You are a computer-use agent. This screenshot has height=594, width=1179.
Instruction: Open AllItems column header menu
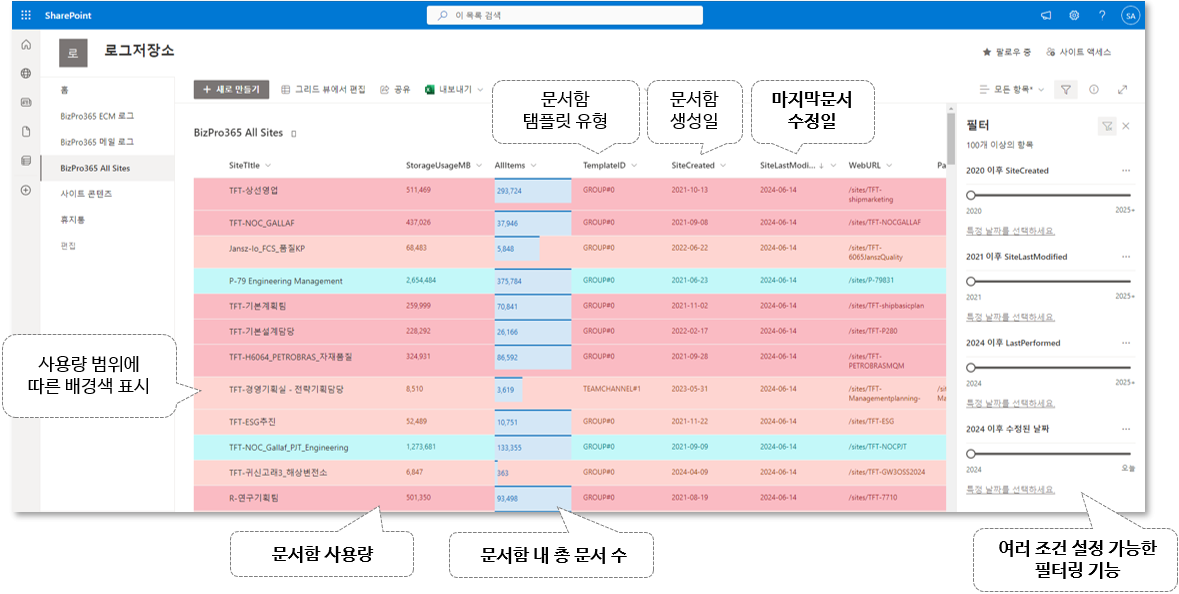[x=515, y=165]
